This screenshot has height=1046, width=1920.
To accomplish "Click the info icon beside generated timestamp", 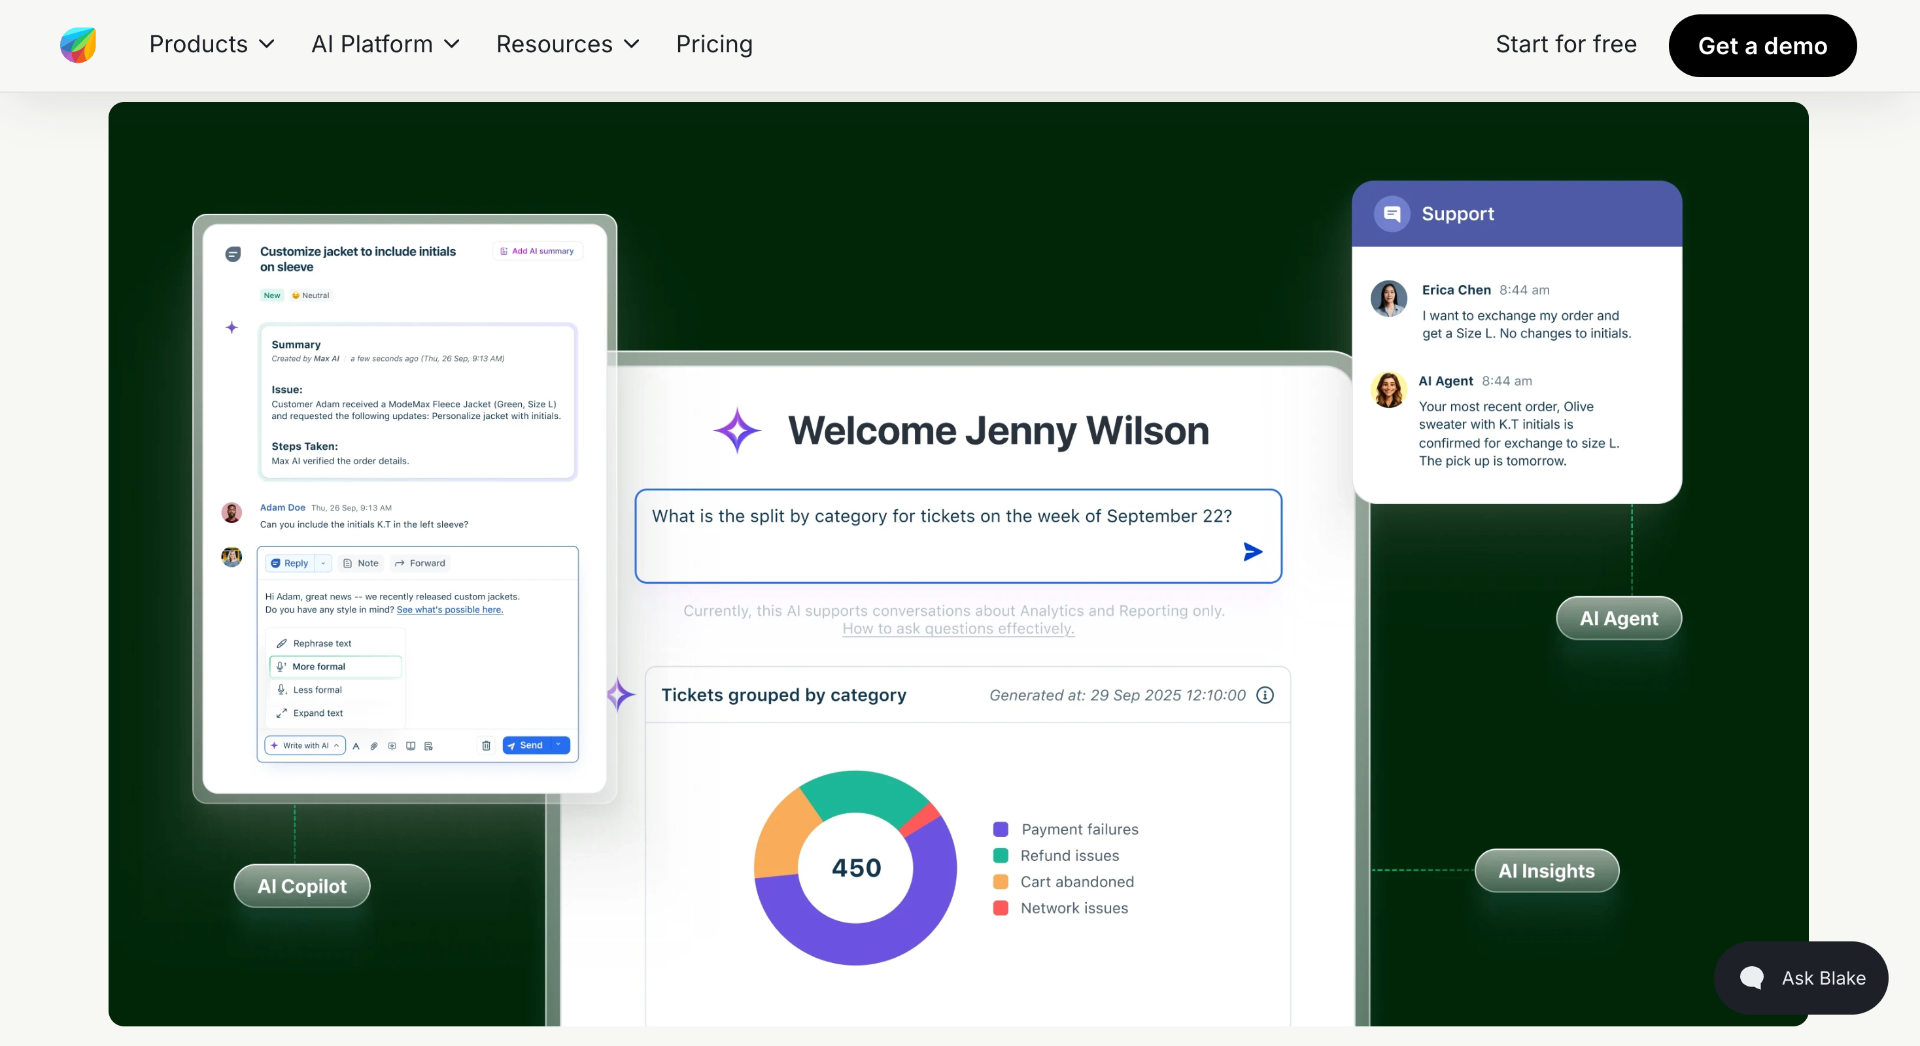I will pos(1265,695).
